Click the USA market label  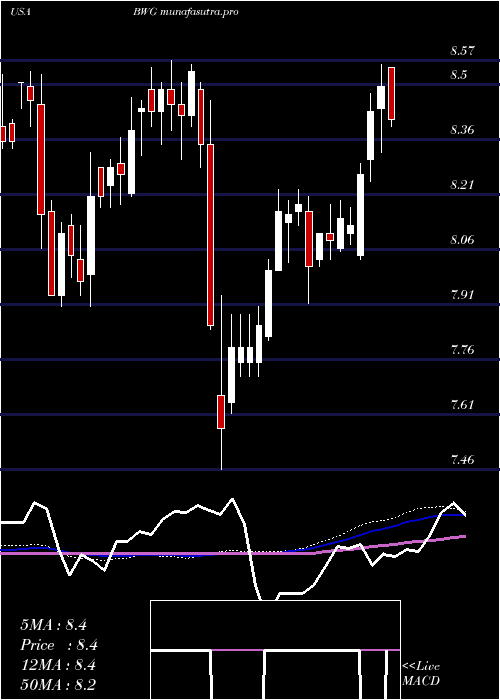20,12
